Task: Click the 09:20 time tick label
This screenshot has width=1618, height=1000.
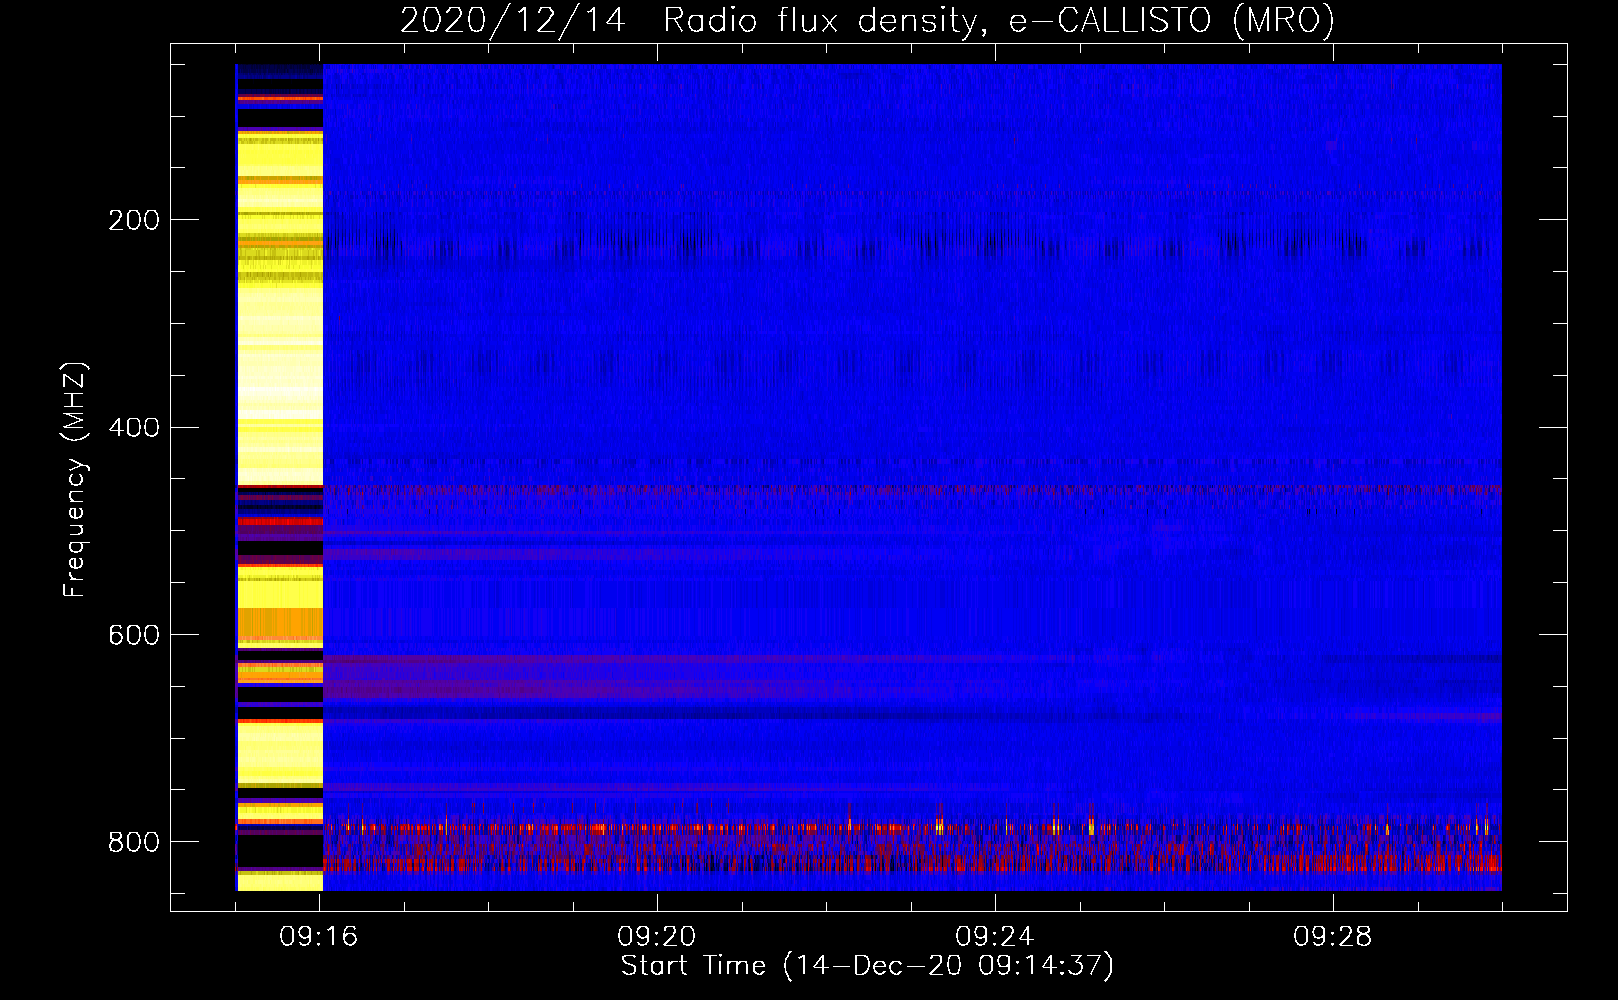Action: [x=657, y=937]
